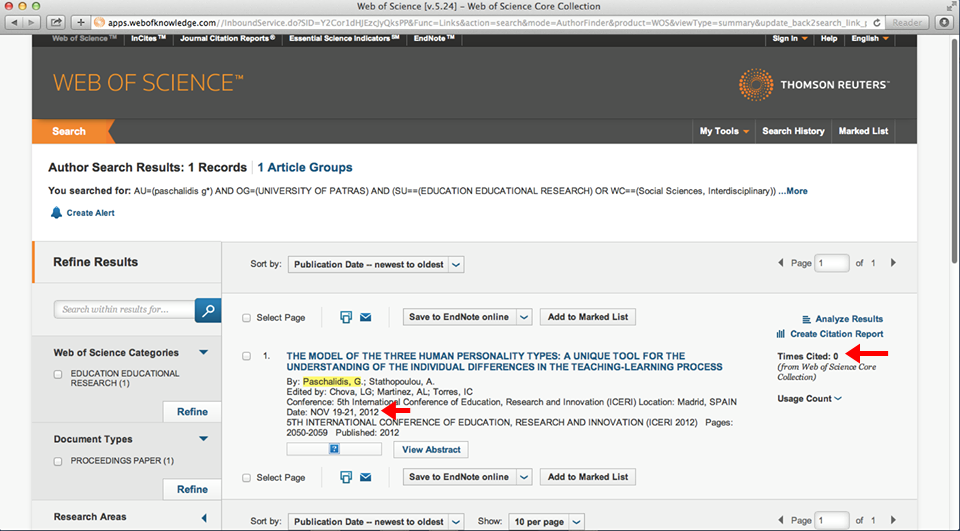Click the Create Alert bell icon
Screen dimensions: 960x531
click(x=56, y=213)
